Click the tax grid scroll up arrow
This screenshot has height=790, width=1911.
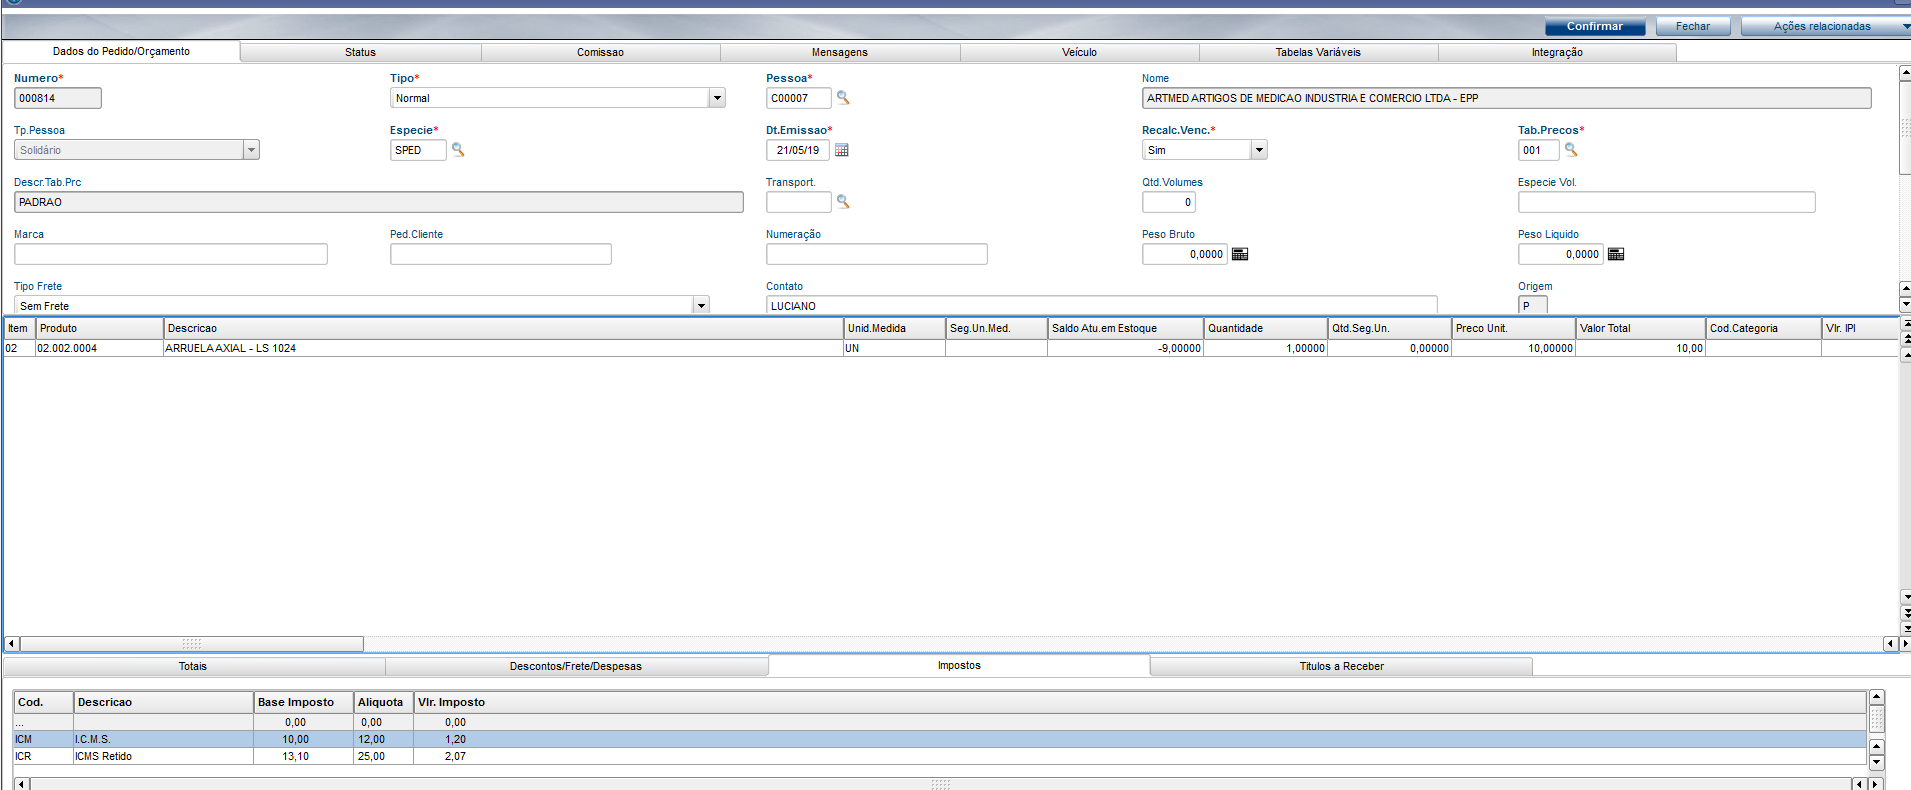(x=1876, y=697)
